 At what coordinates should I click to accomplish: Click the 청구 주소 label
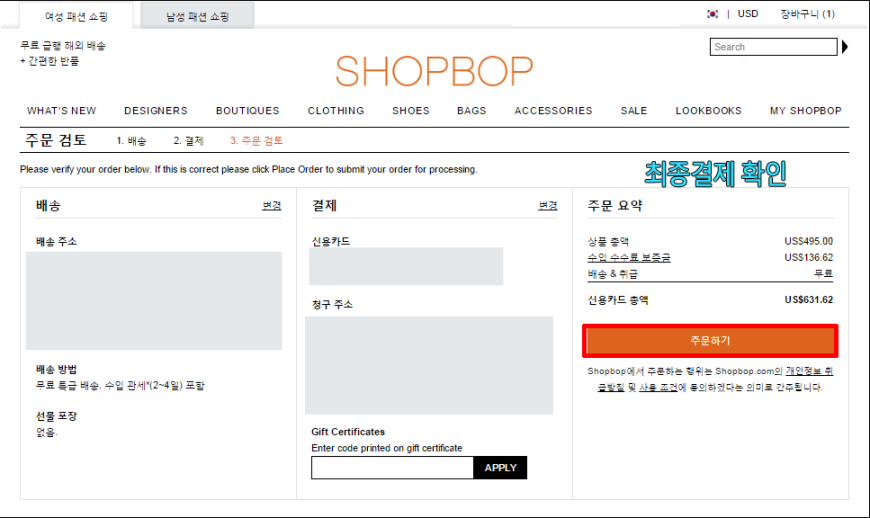coord(332,304)
